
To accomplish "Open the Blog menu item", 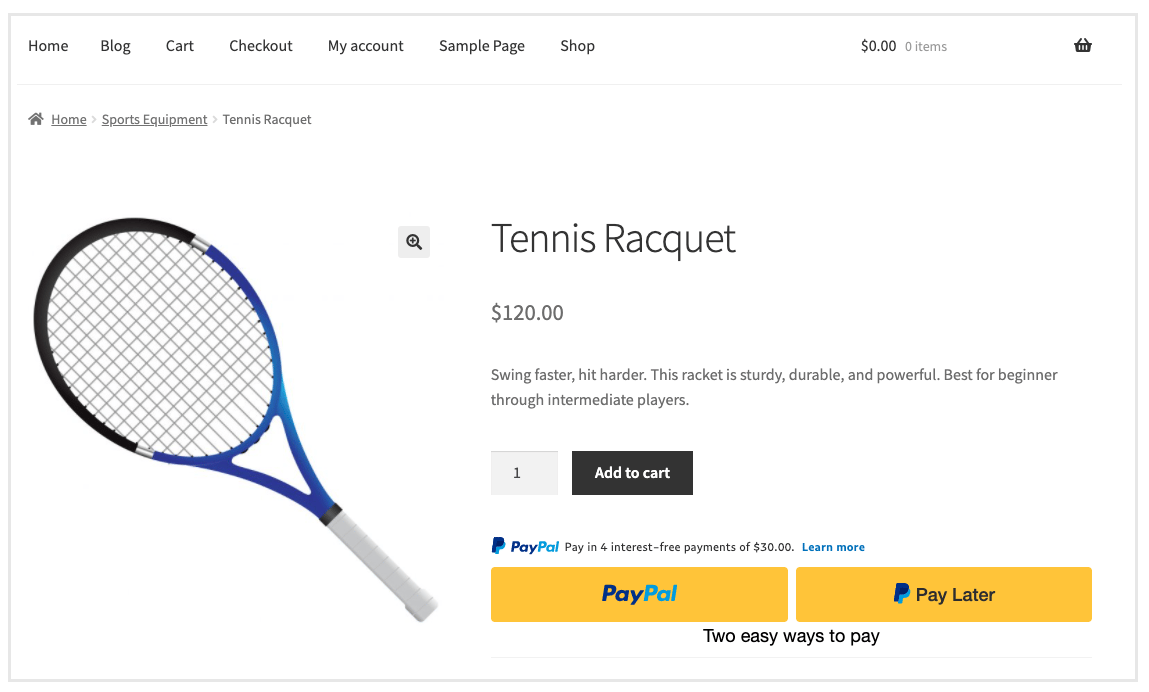I will click(115, 46).
